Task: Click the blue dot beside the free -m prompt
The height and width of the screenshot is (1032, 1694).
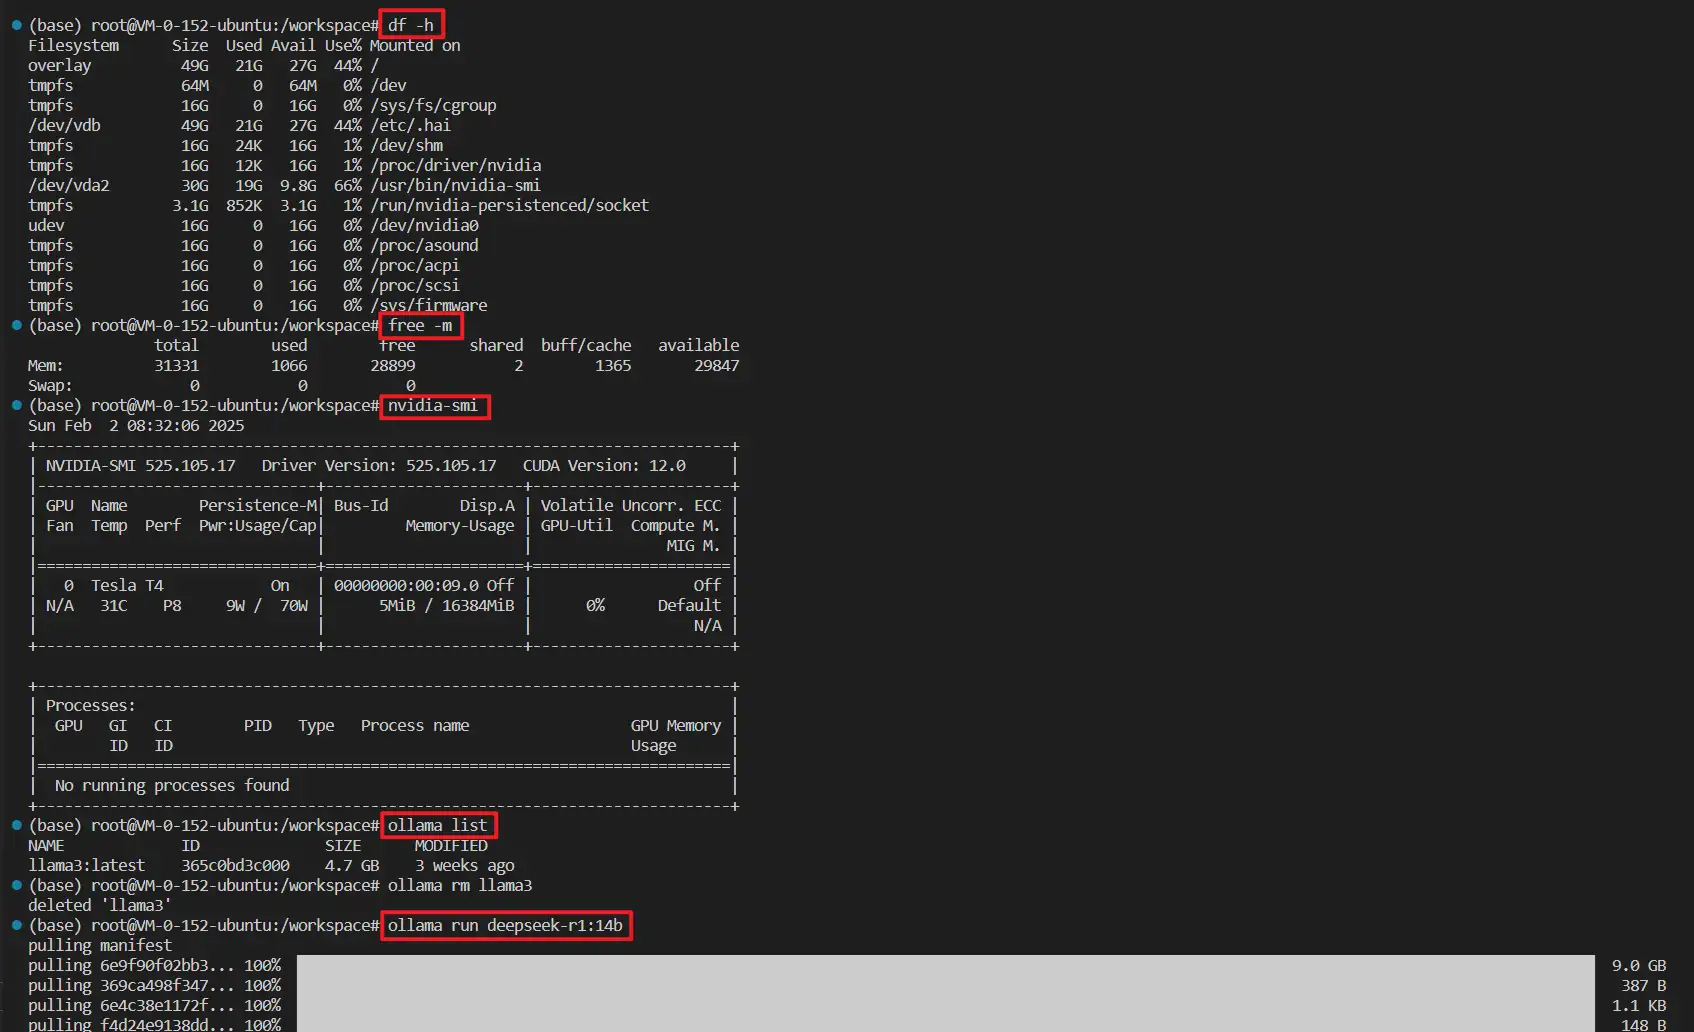Action: pyautogui.click(x=15, y=325)
